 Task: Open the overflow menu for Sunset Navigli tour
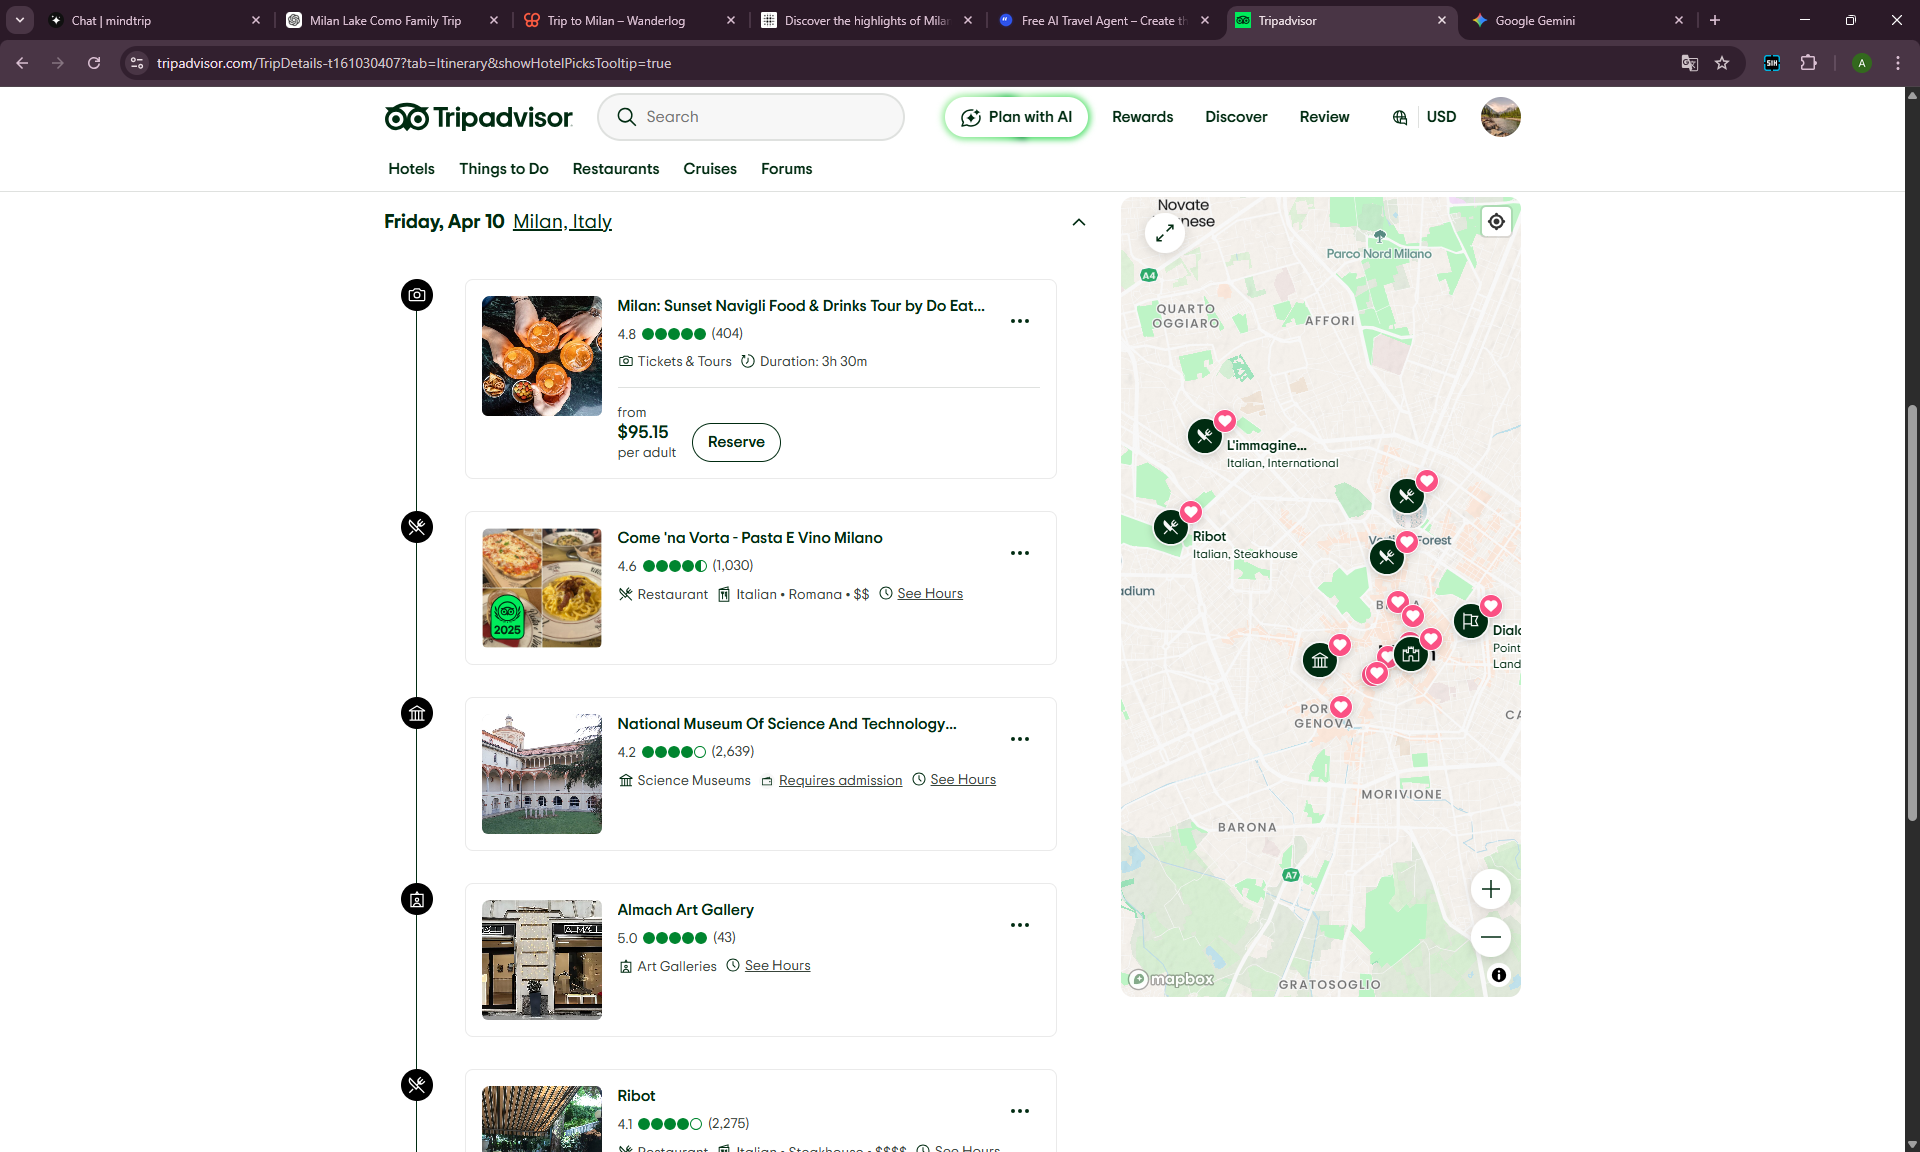pos(1020,321)
